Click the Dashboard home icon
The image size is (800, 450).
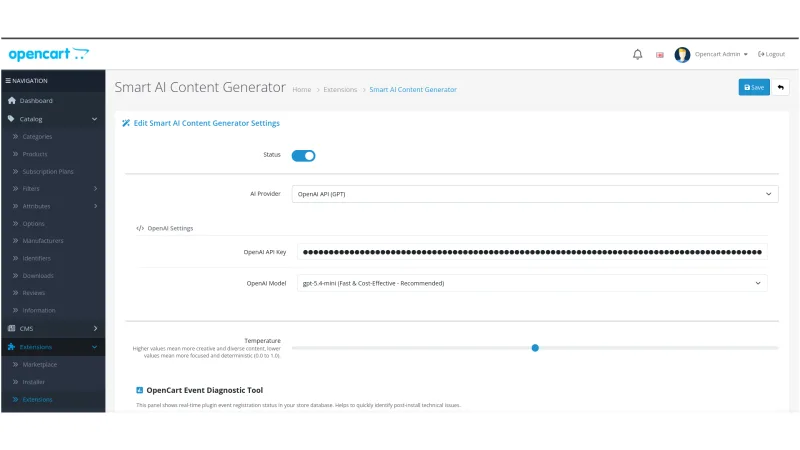(x=12, y=101)
